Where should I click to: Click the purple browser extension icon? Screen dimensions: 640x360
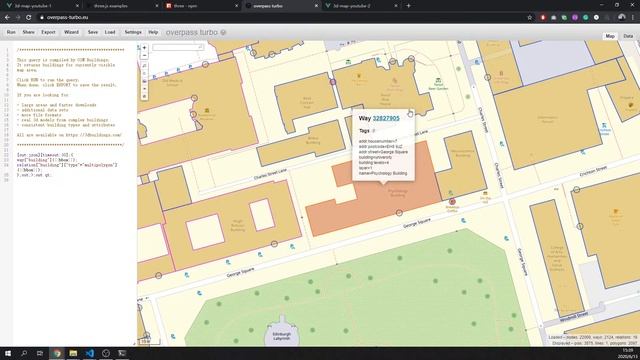(575, 18)
